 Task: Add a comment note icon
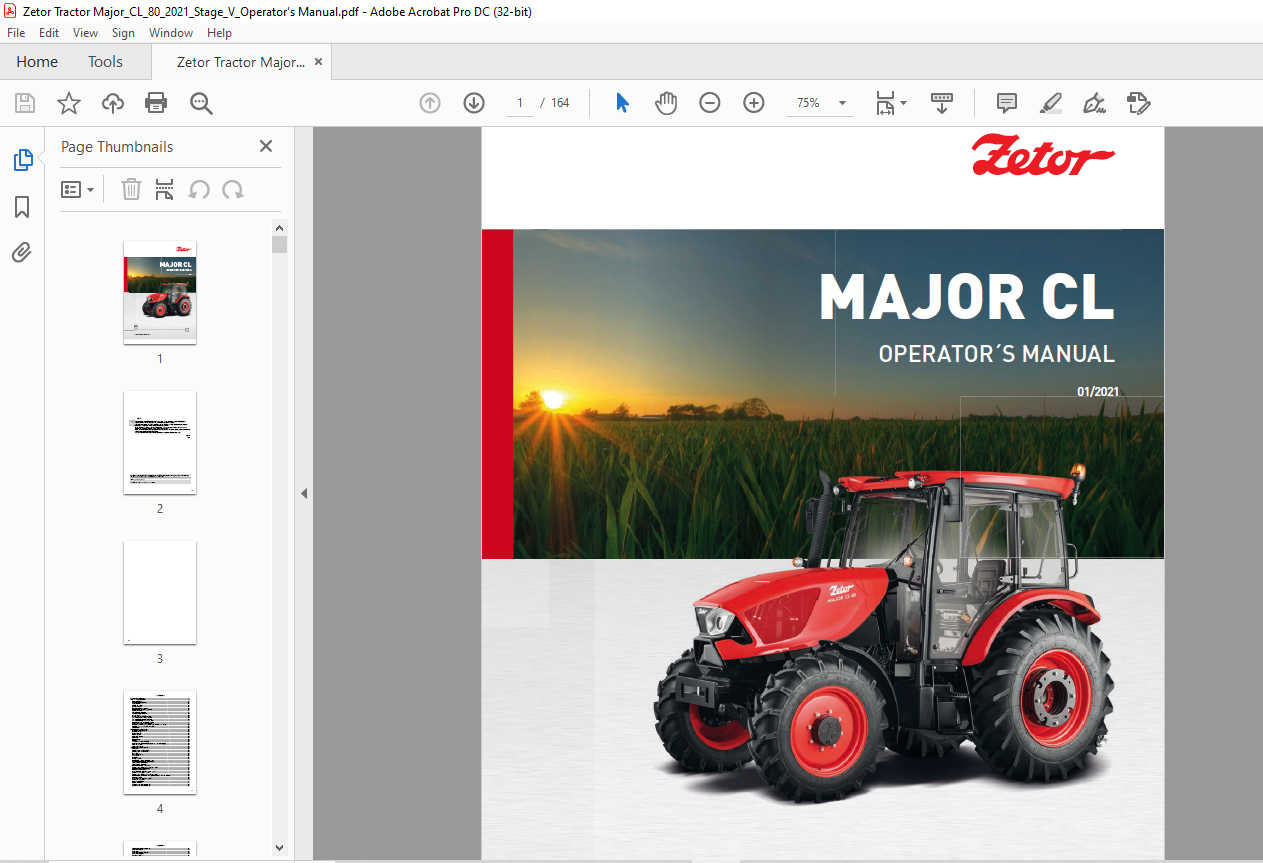(1007, 103)
